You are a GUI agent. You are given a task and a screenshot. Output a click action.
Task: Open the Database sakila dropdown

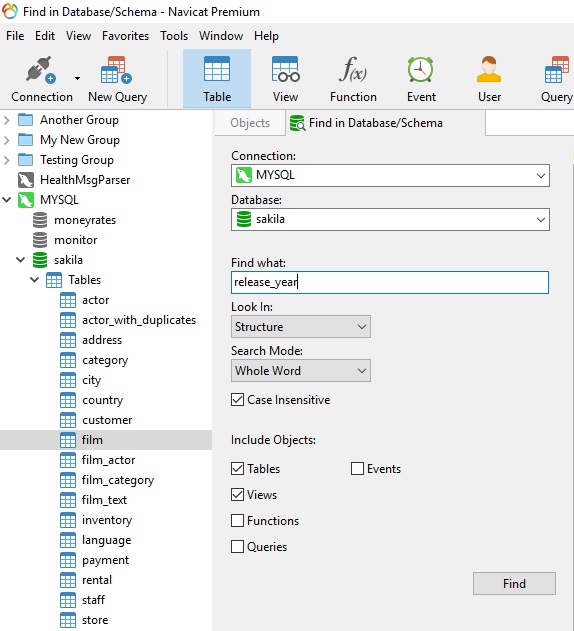coord(390,219)
